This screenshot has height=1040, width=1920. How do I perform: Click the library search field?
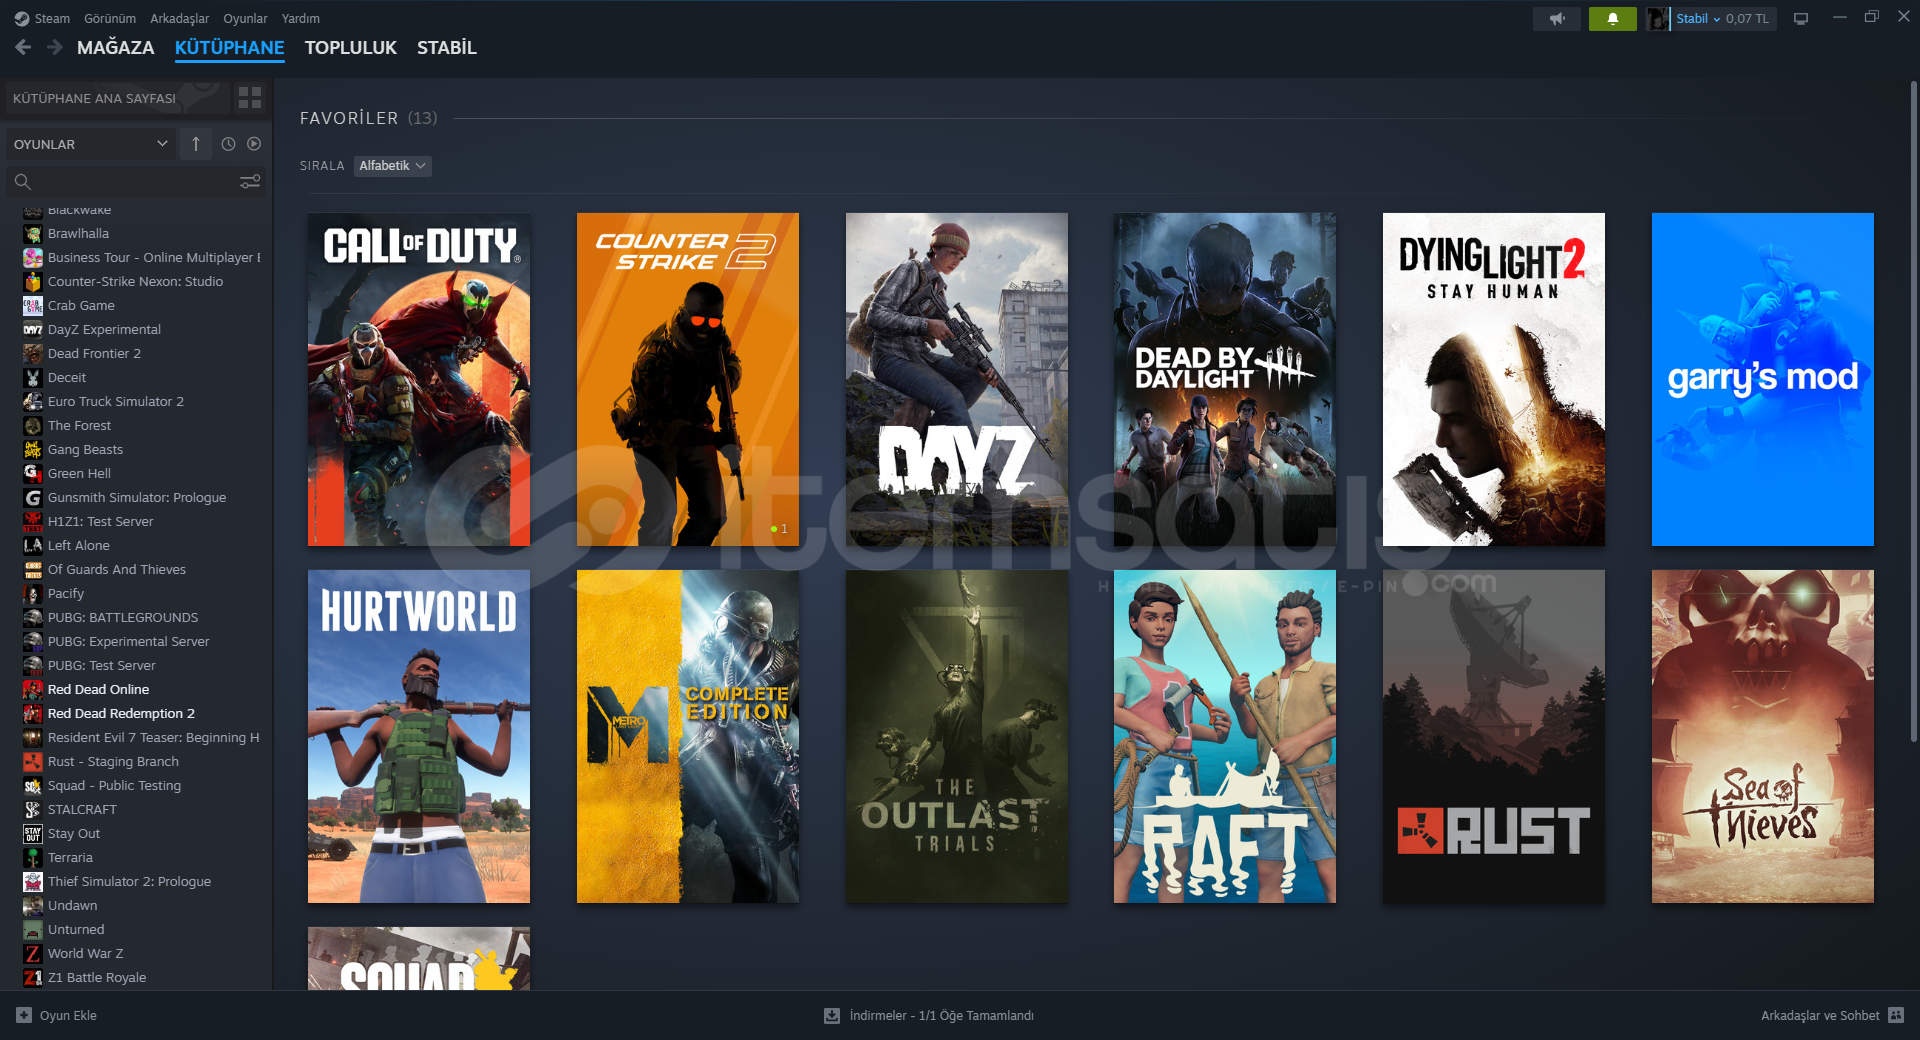(136, 181)
